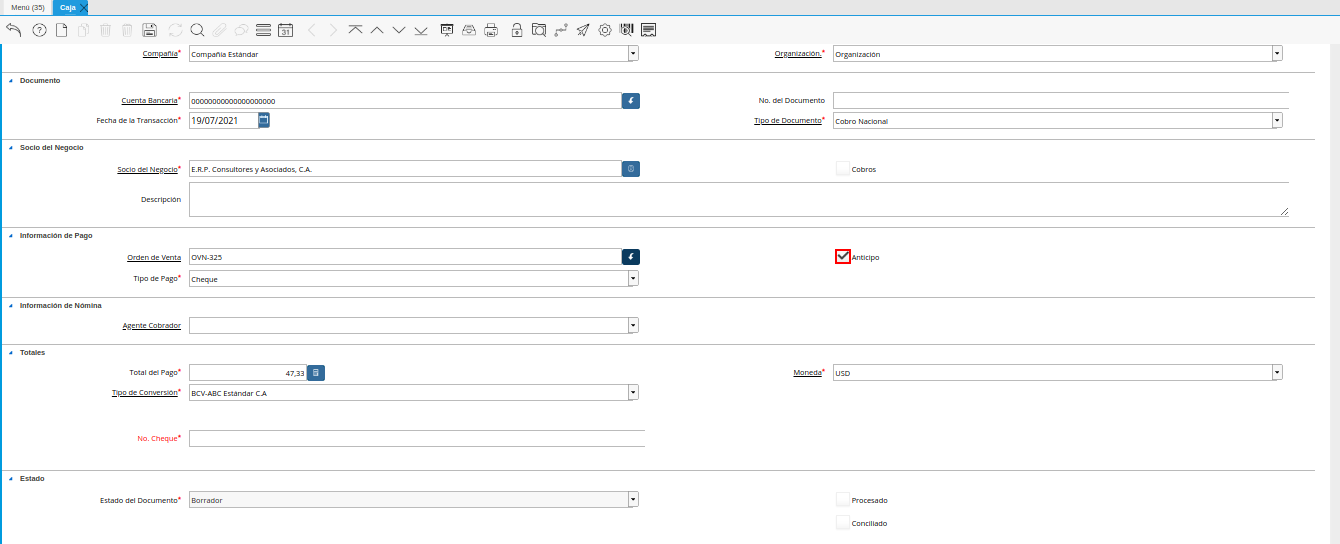Enable the Cobros checkbox

point(842,169)
